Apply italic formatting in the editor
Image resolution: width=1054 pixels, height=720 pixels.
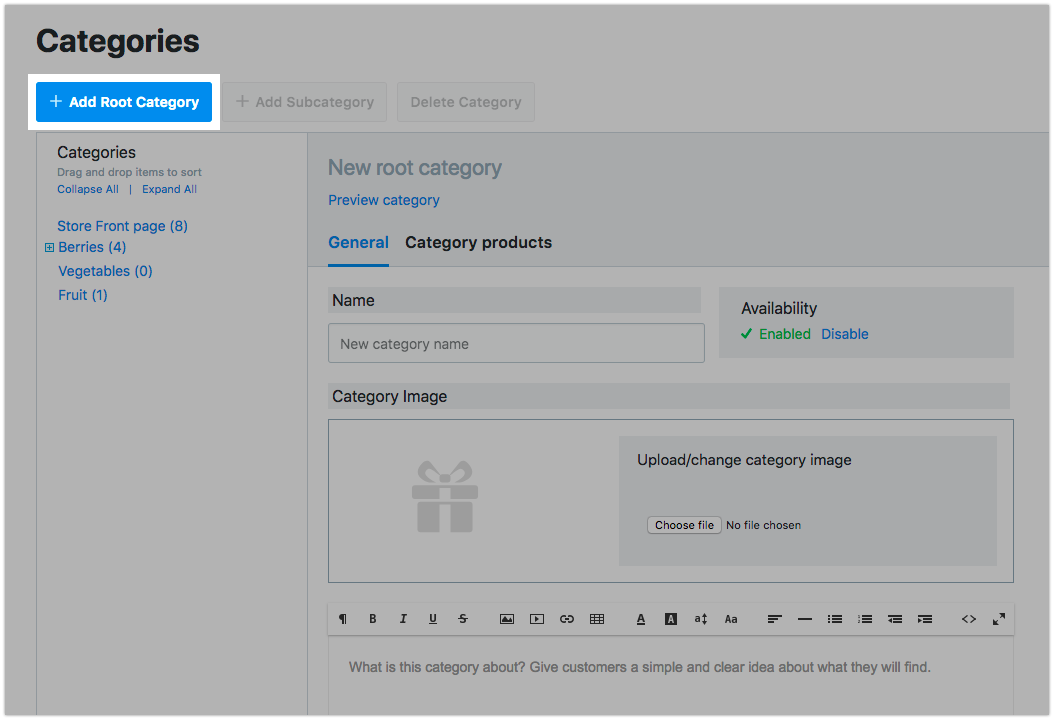tap(403, 619)
